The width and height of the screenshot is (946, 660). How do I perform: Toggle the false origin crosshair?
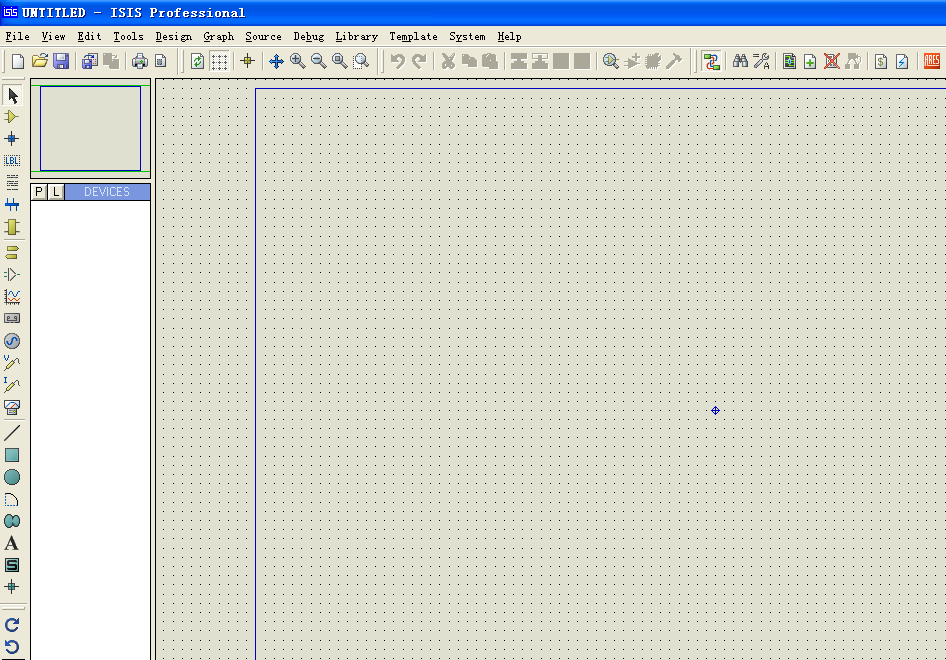click(247, 61)
